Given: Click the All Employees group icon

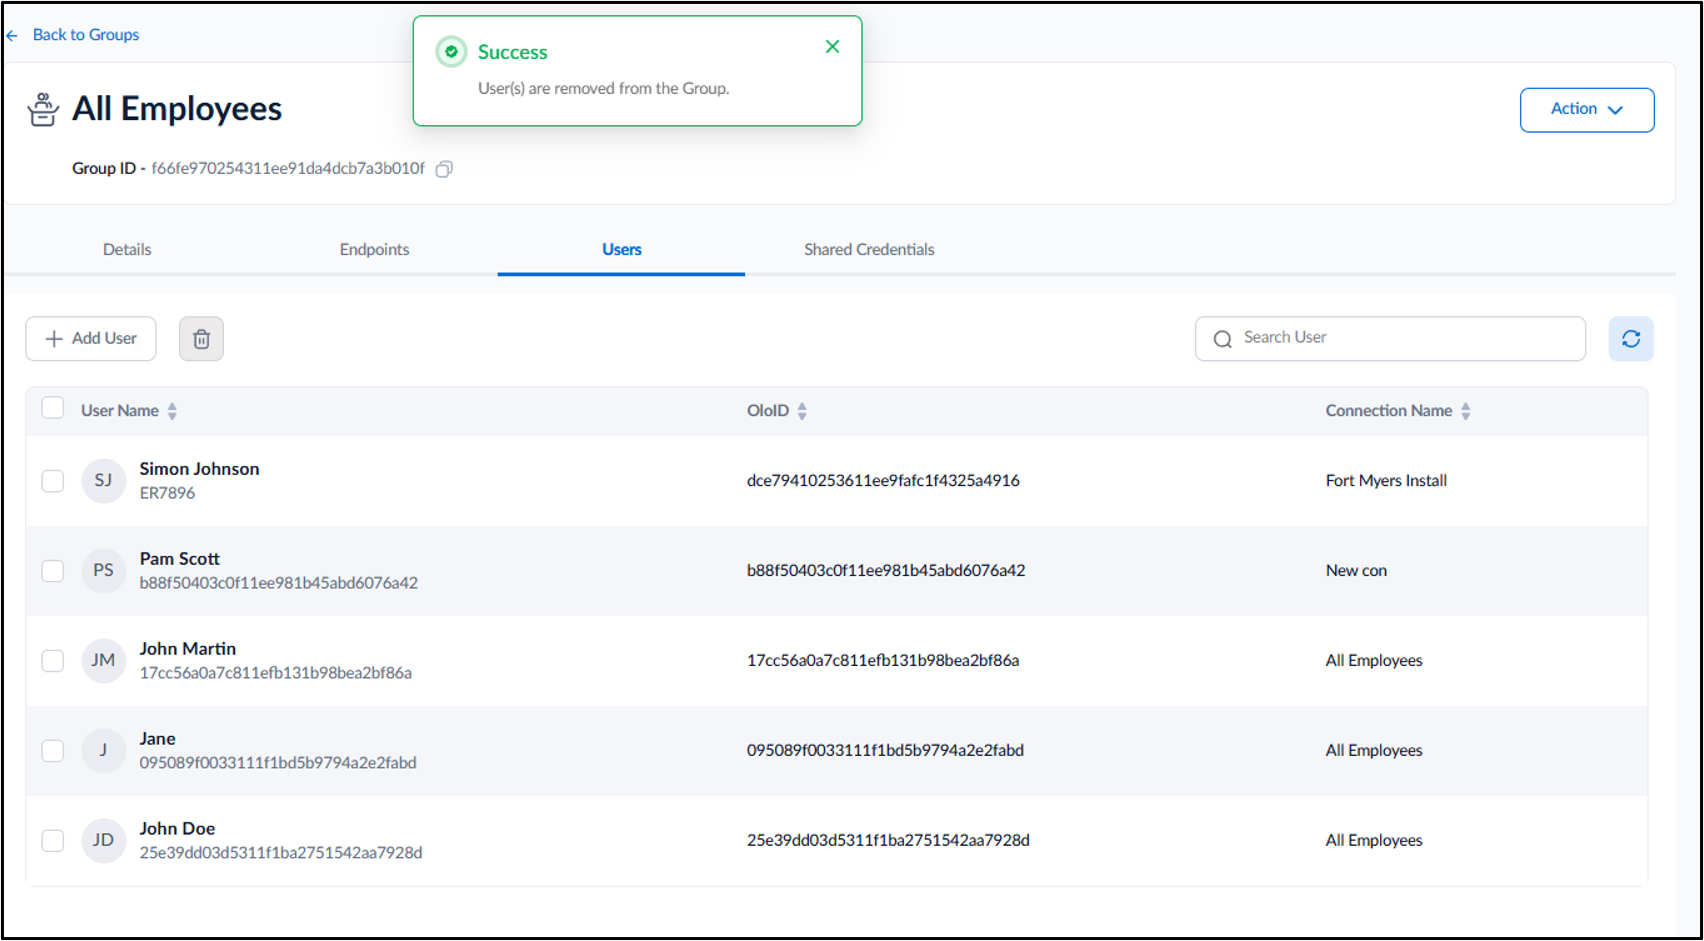Looking at the screenshot, I should pyautogui.click(x=43, y=109).
